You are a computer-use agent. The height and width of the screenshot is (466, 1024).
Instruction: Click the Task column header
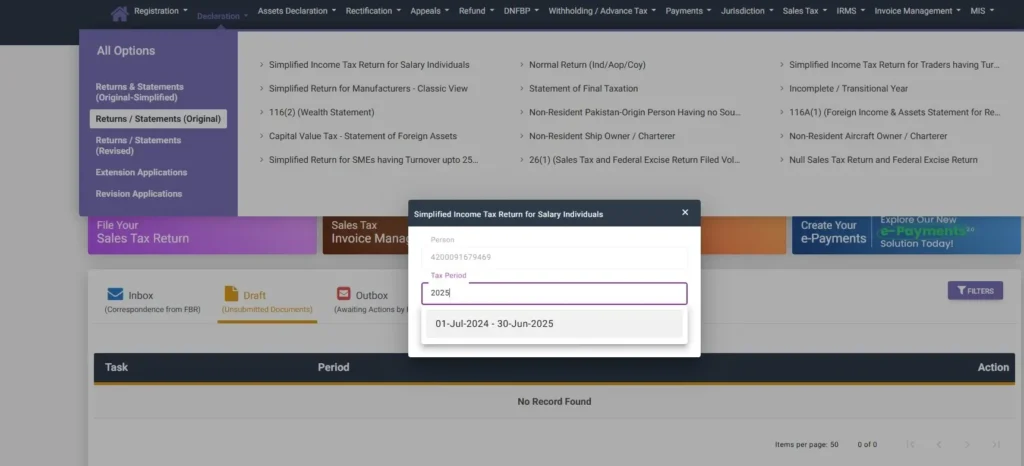[x=116, y=367]
